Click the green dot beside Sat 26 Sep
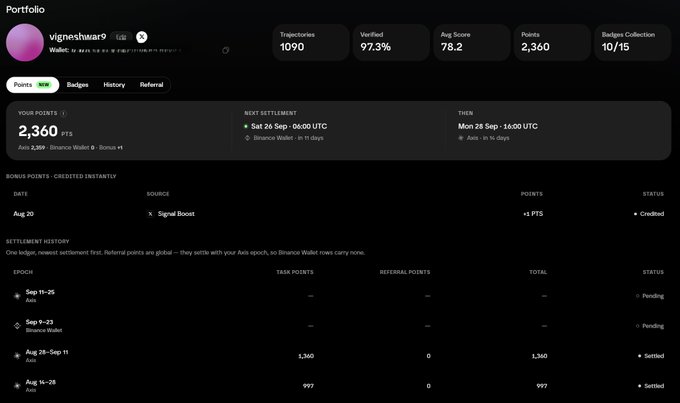 246,126
